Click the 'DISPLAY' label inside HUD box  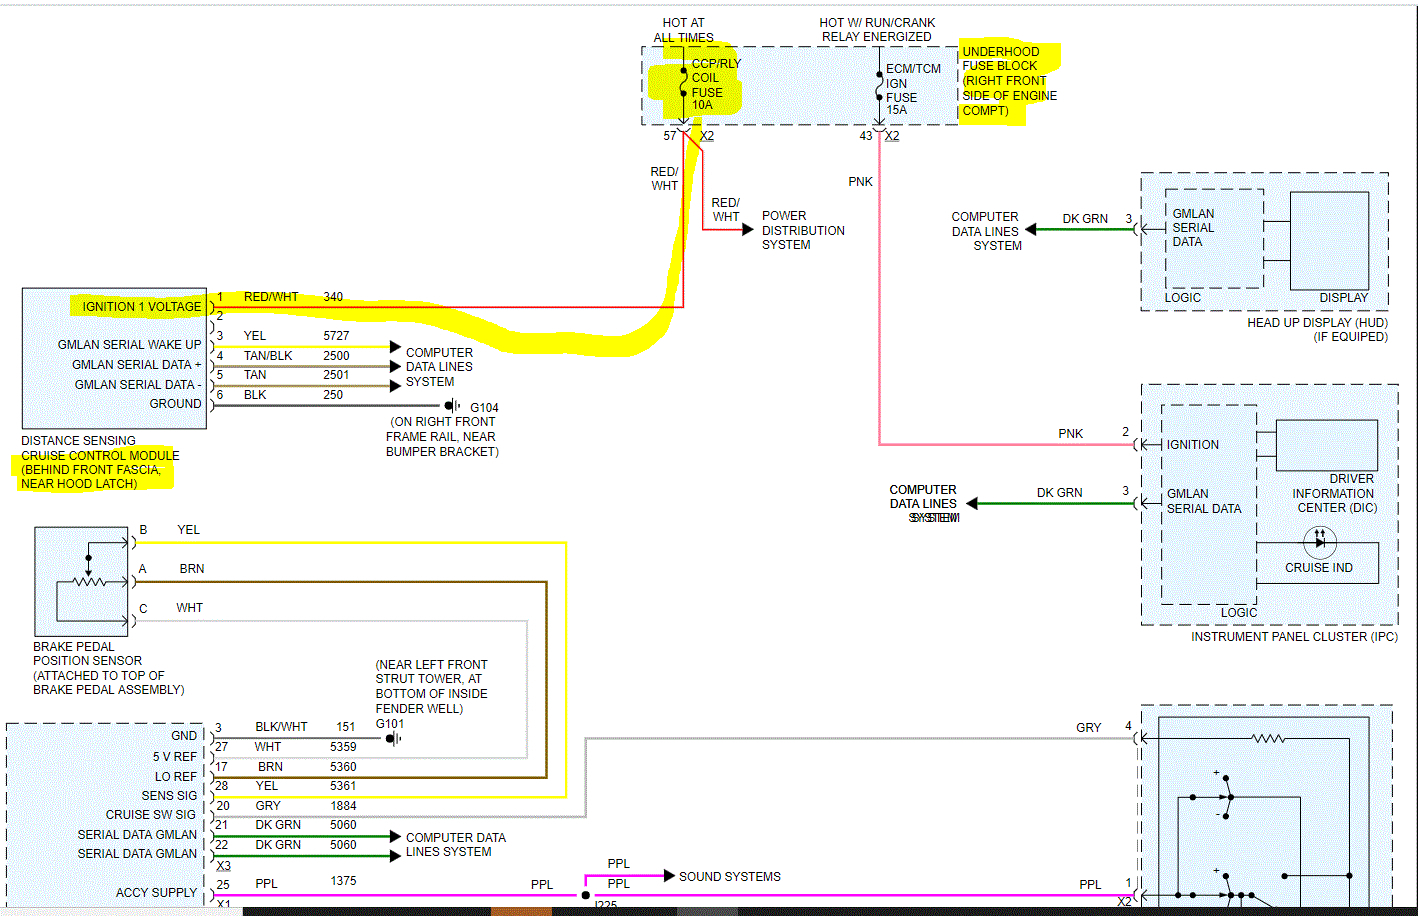[1343, 298]
